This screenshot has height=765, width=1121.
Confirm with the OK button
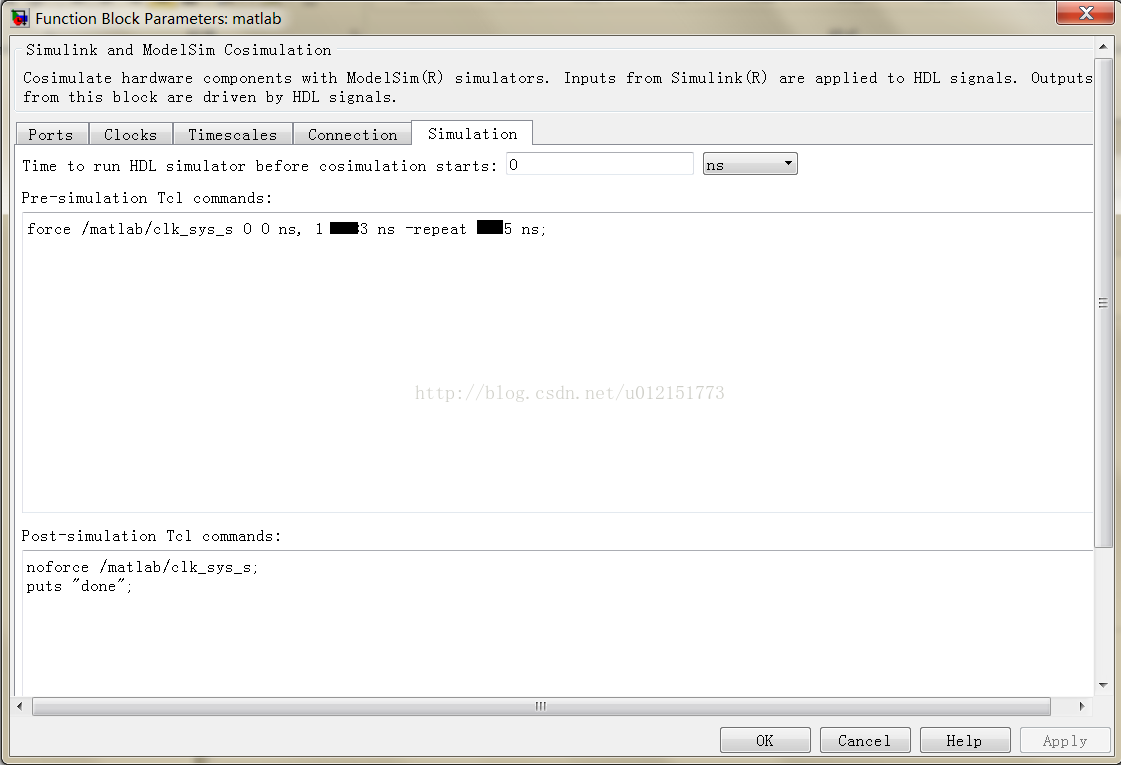pos(765,740)
